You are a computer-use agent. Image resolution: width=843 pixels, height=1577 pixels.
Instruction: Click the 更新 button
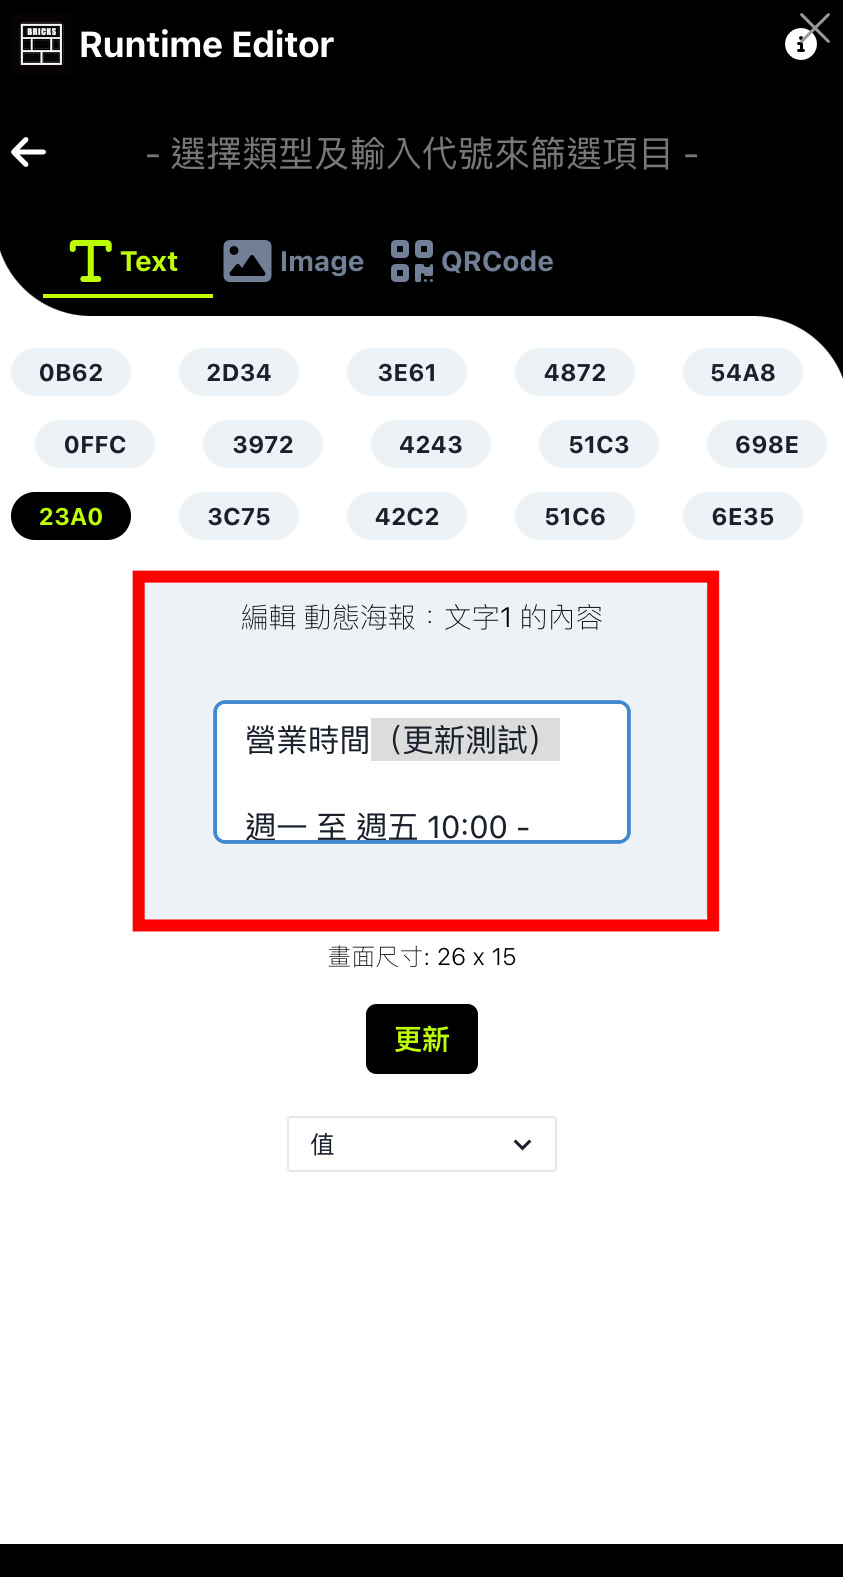422,1039
